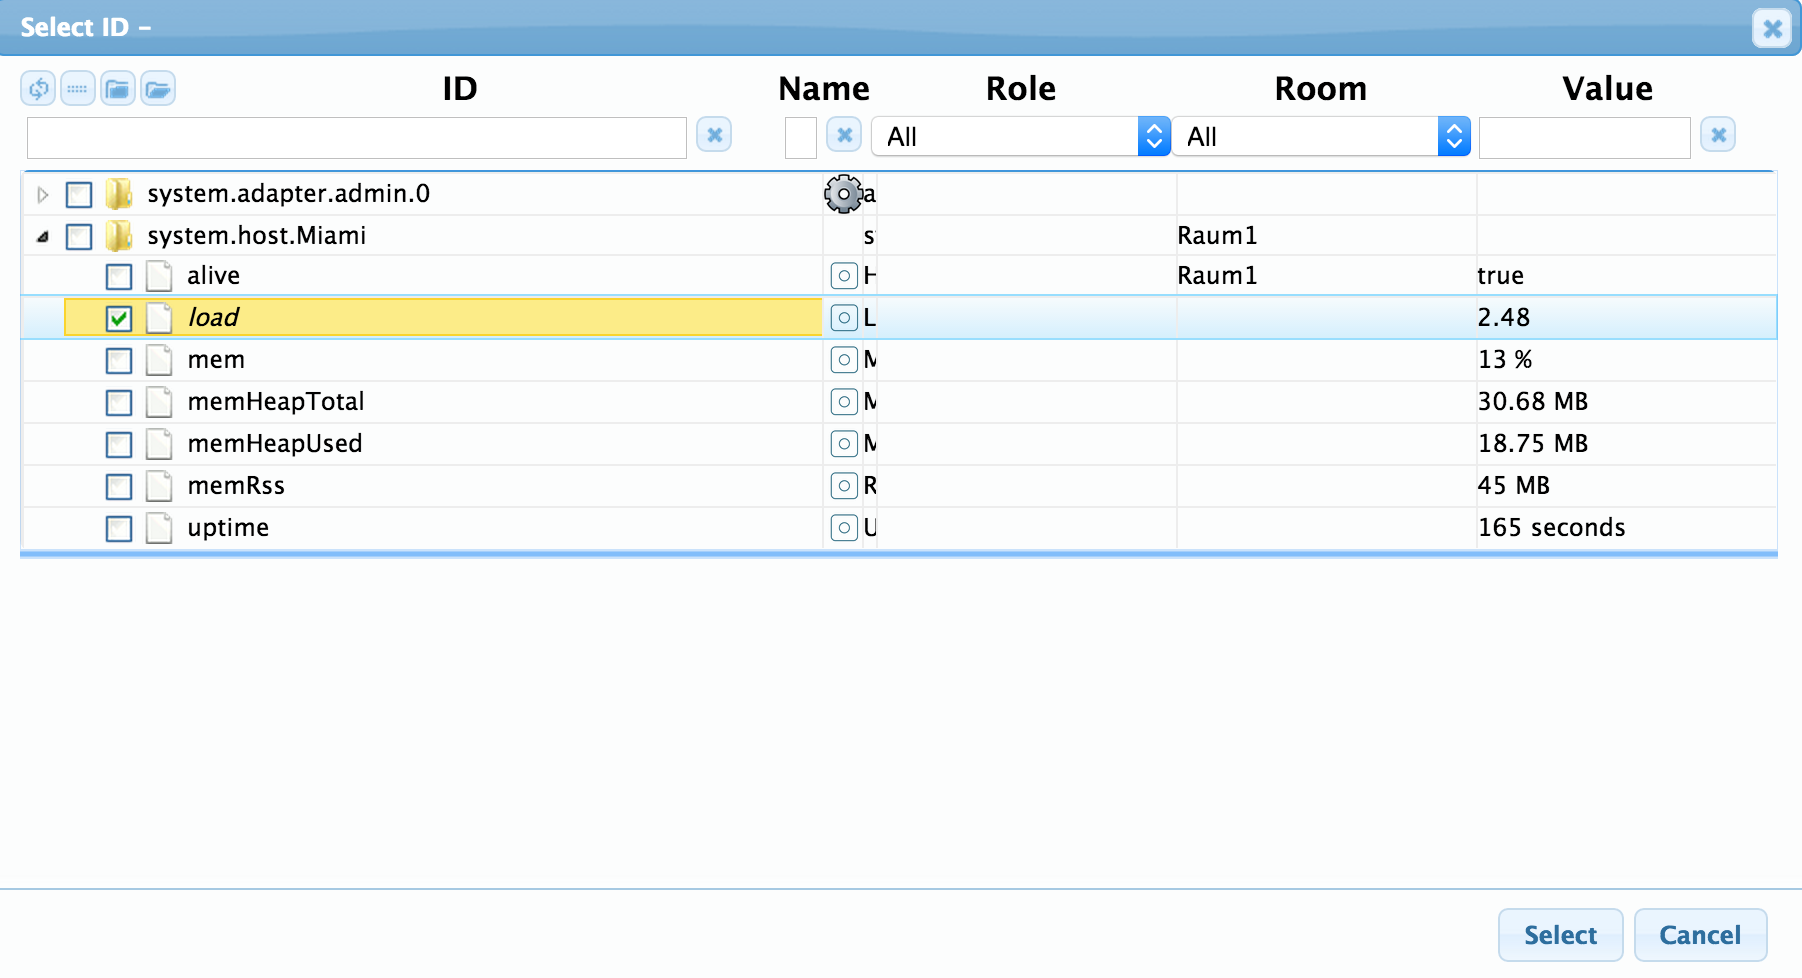Check the system.adapter.admin.0 checkbox
Image resolution: width=1802 pixels, height=978 pixels.
pyautogui.click(x=79, y=194)
